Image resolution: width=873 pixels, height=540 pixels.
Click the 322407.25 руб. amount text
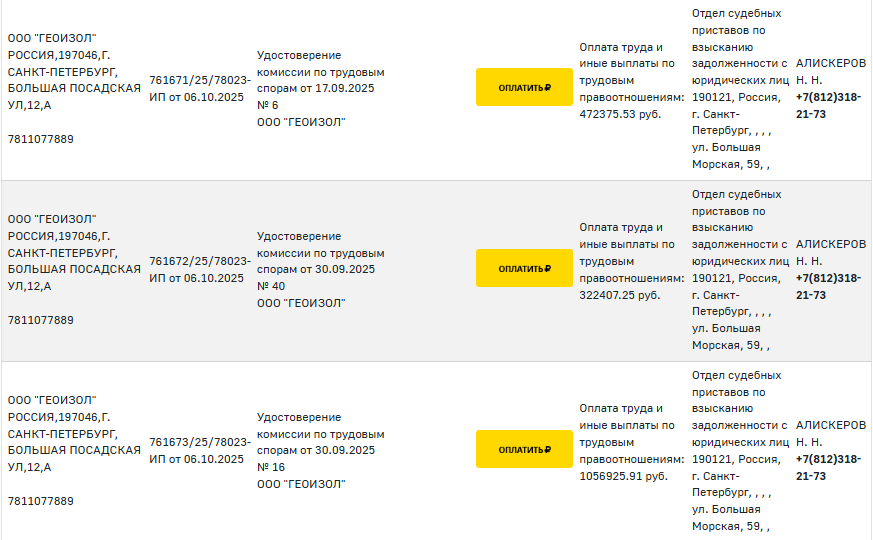[x=620, y=295]
